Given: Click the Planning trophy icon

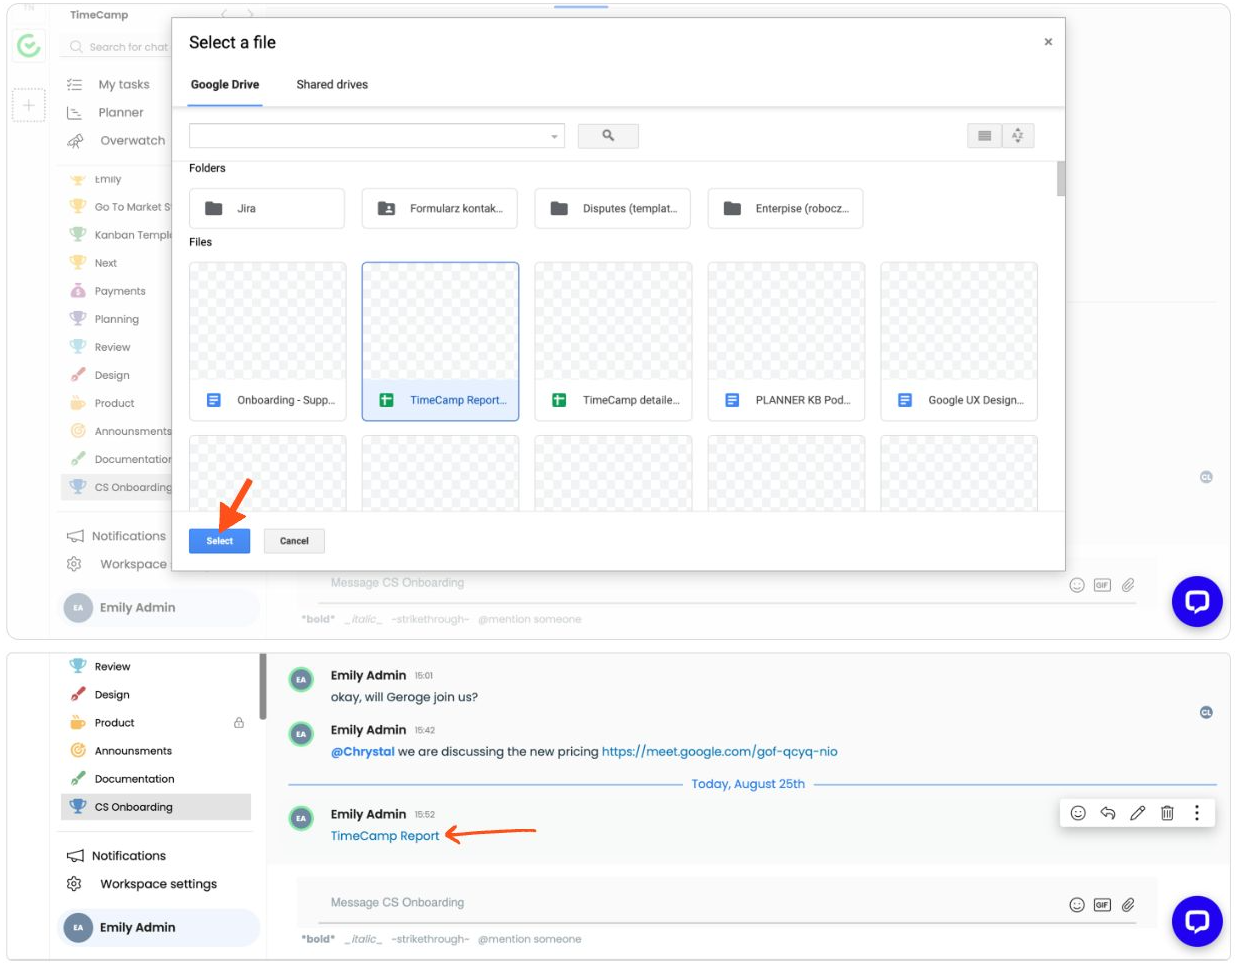Looking at the screenshot, I should [77, 318].
